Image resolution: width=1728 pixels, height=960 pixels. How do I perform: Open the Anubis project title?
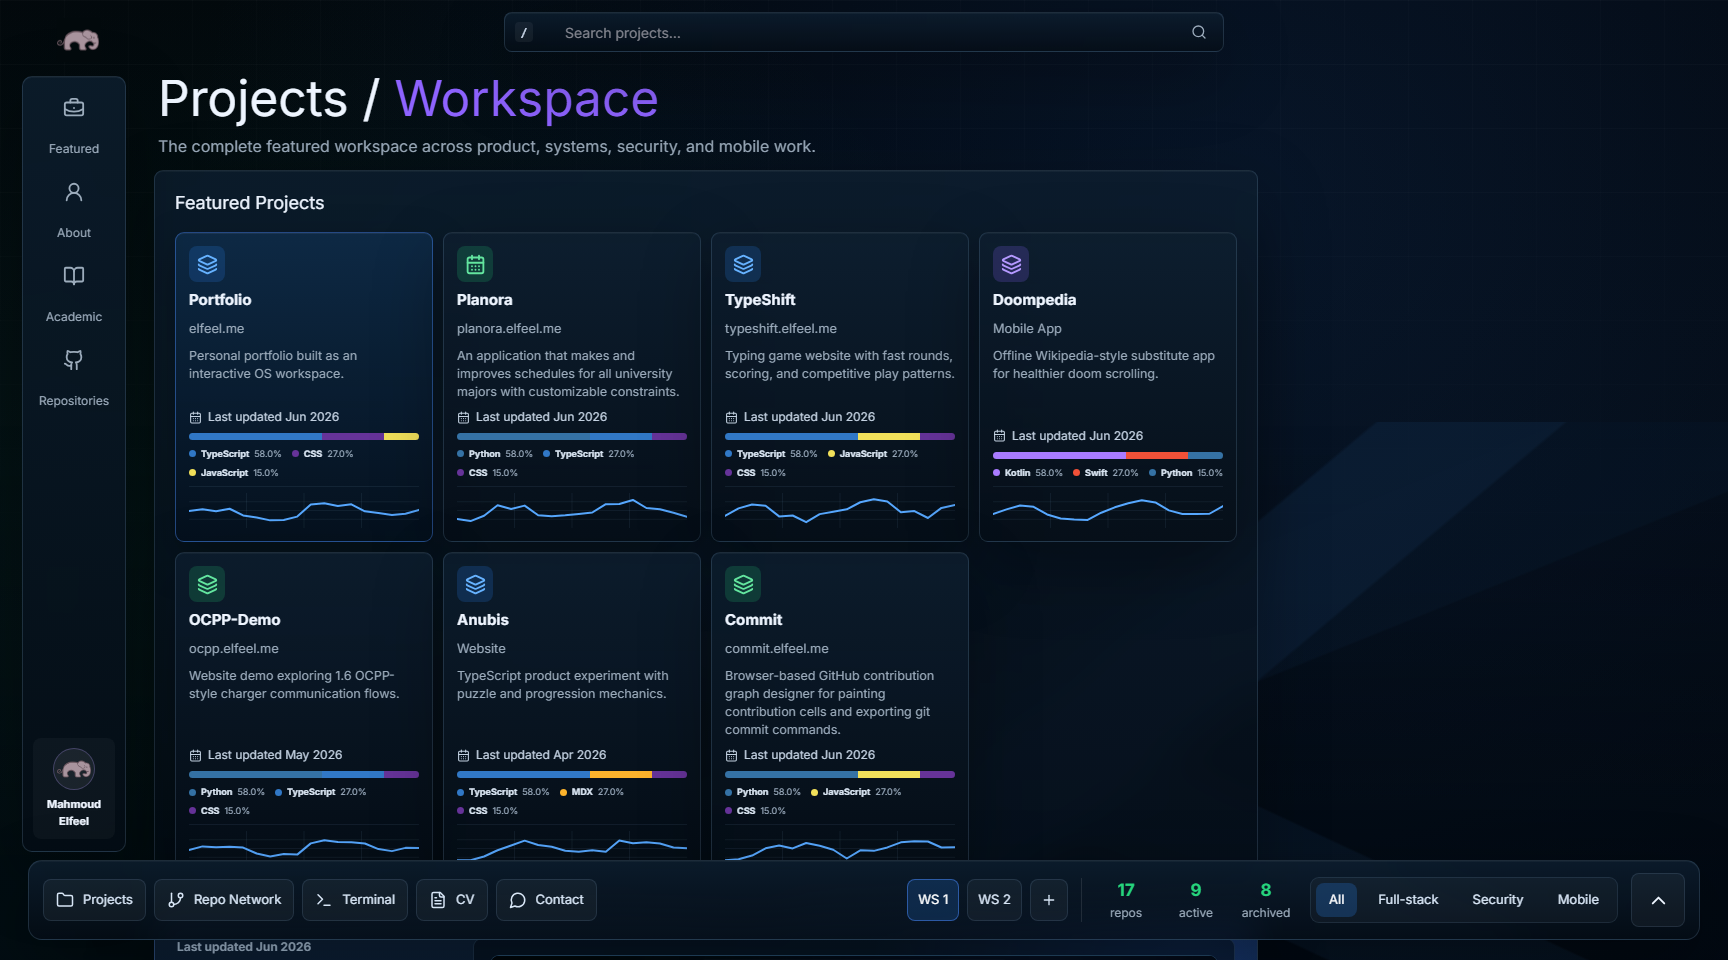point(483,620)
